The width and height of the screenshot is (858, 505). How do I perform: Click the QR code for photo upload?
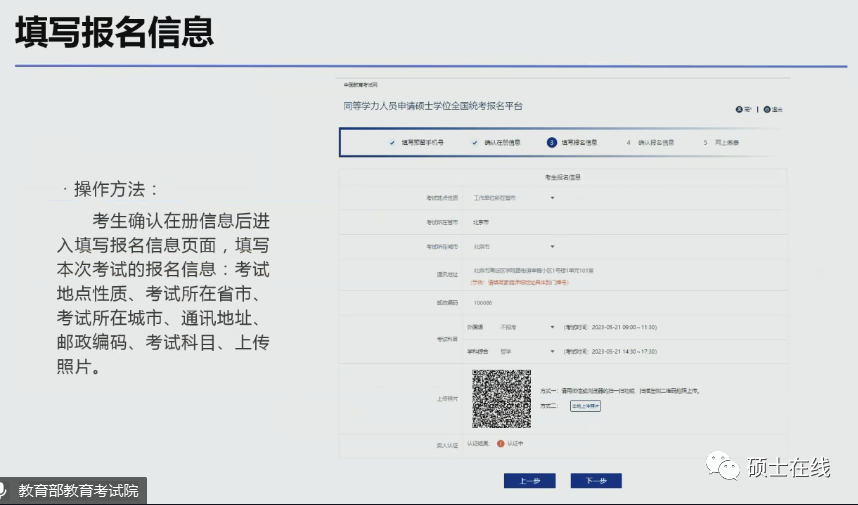point(501,398)
